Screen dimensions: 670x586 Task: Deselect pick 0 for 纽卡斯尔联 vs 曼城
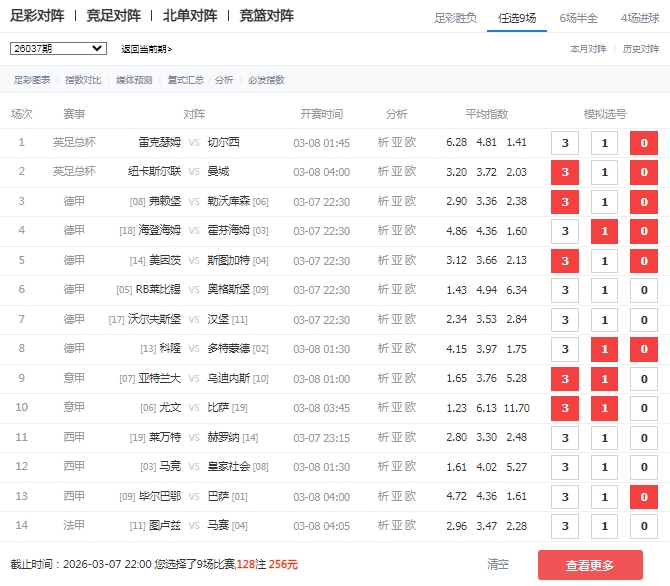click(x=644, y=172)
